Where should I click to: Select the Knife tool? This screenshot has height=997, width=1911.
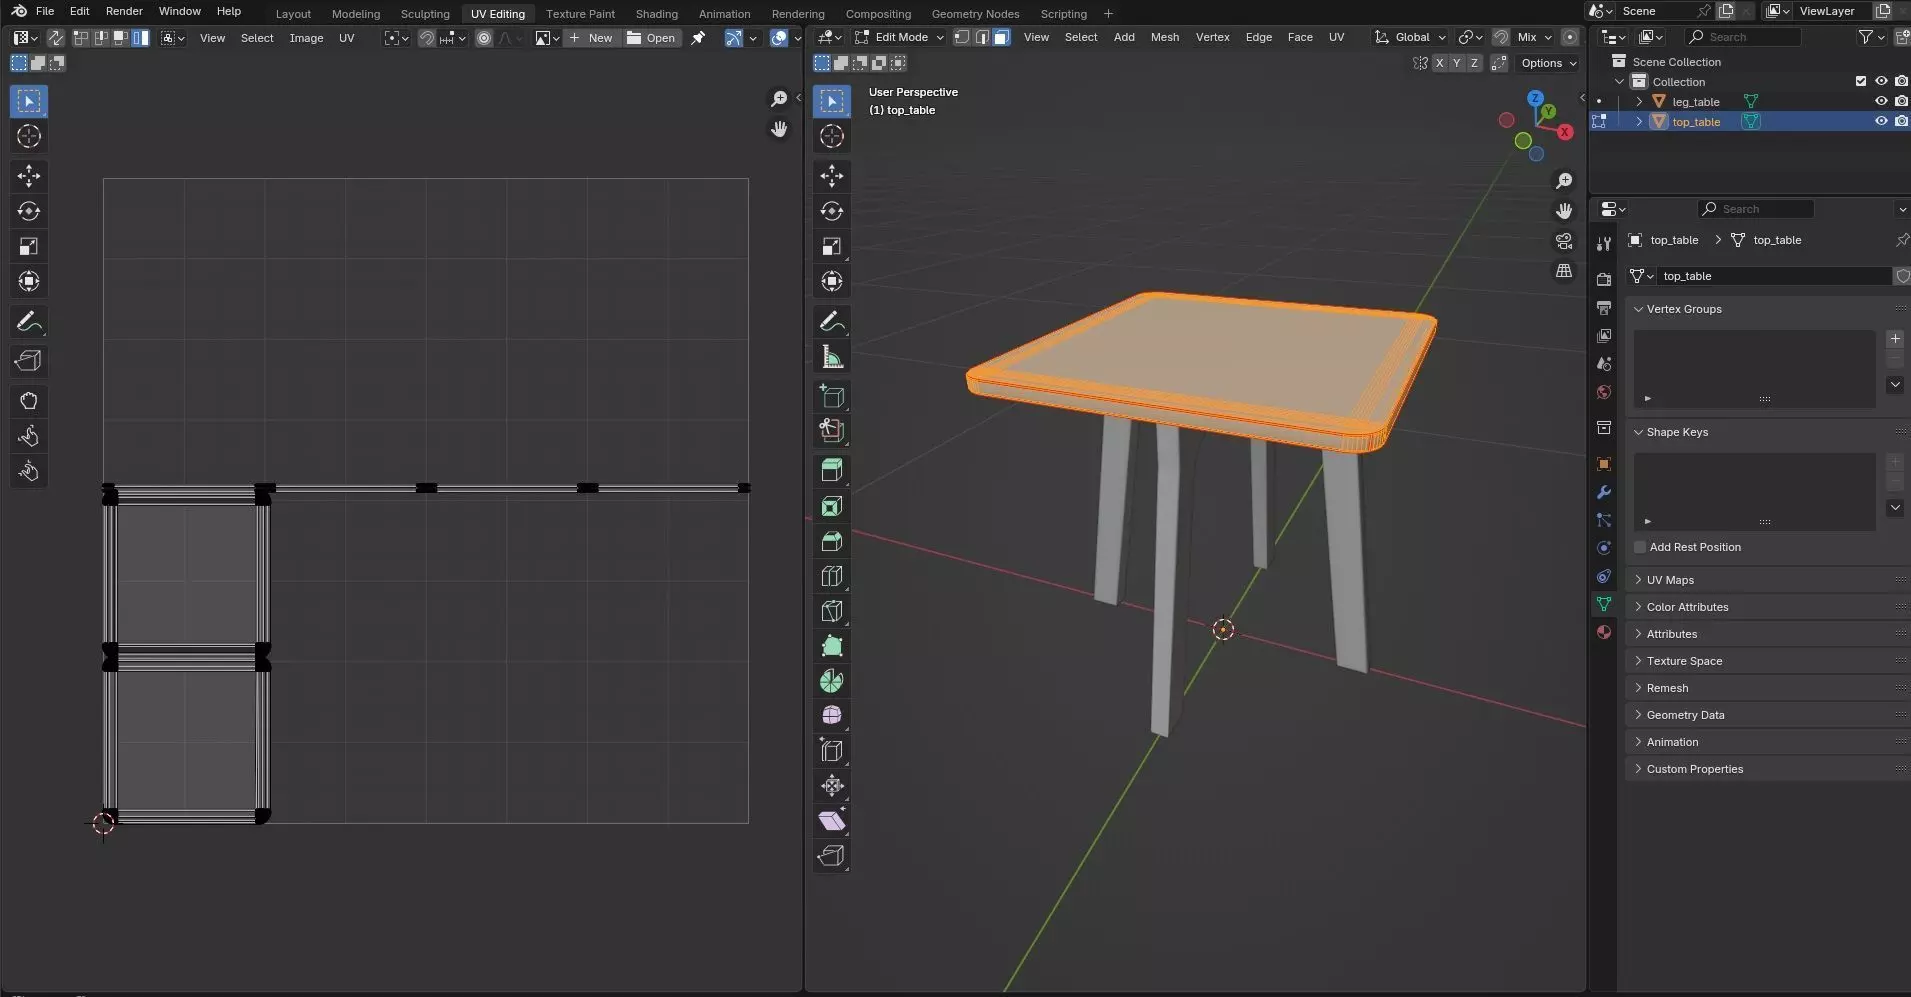point(832,611)
